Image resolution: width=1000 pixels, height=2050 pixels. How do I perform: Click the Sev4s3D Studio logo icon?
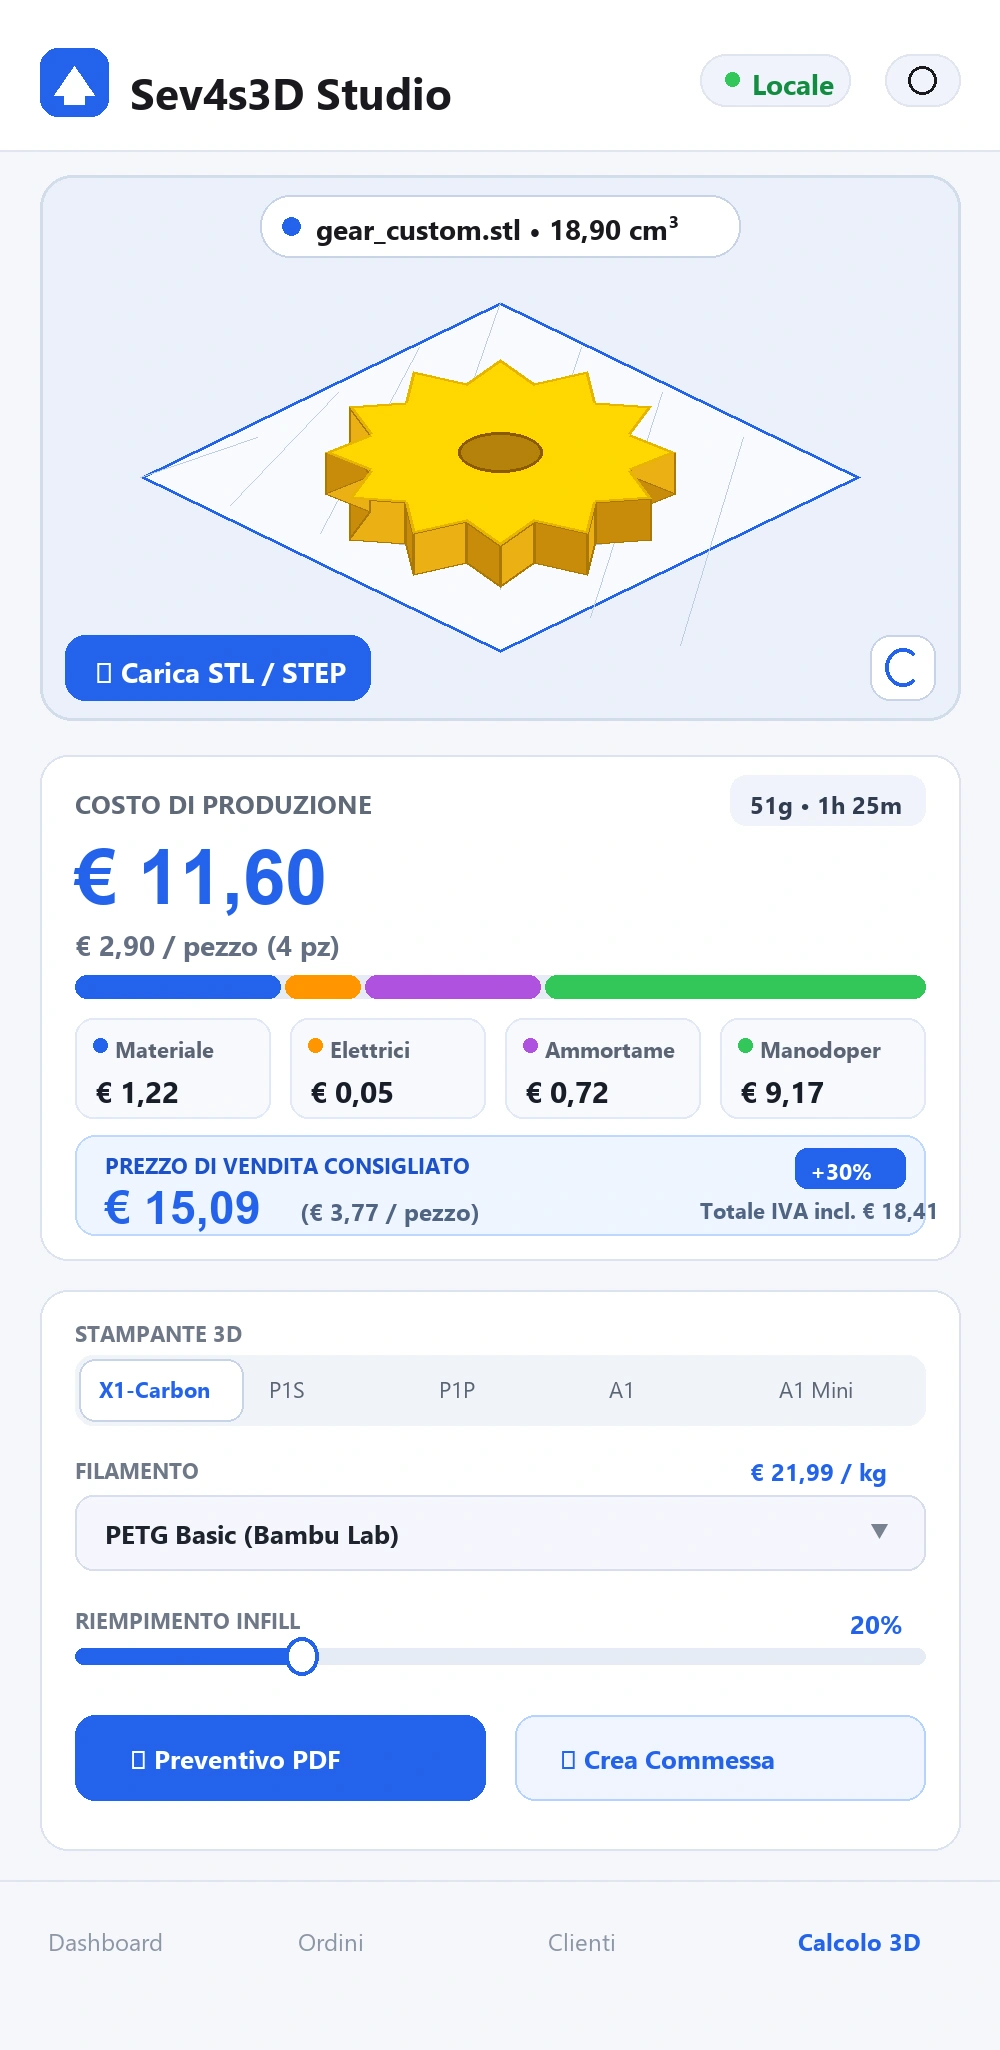[74, 83]
